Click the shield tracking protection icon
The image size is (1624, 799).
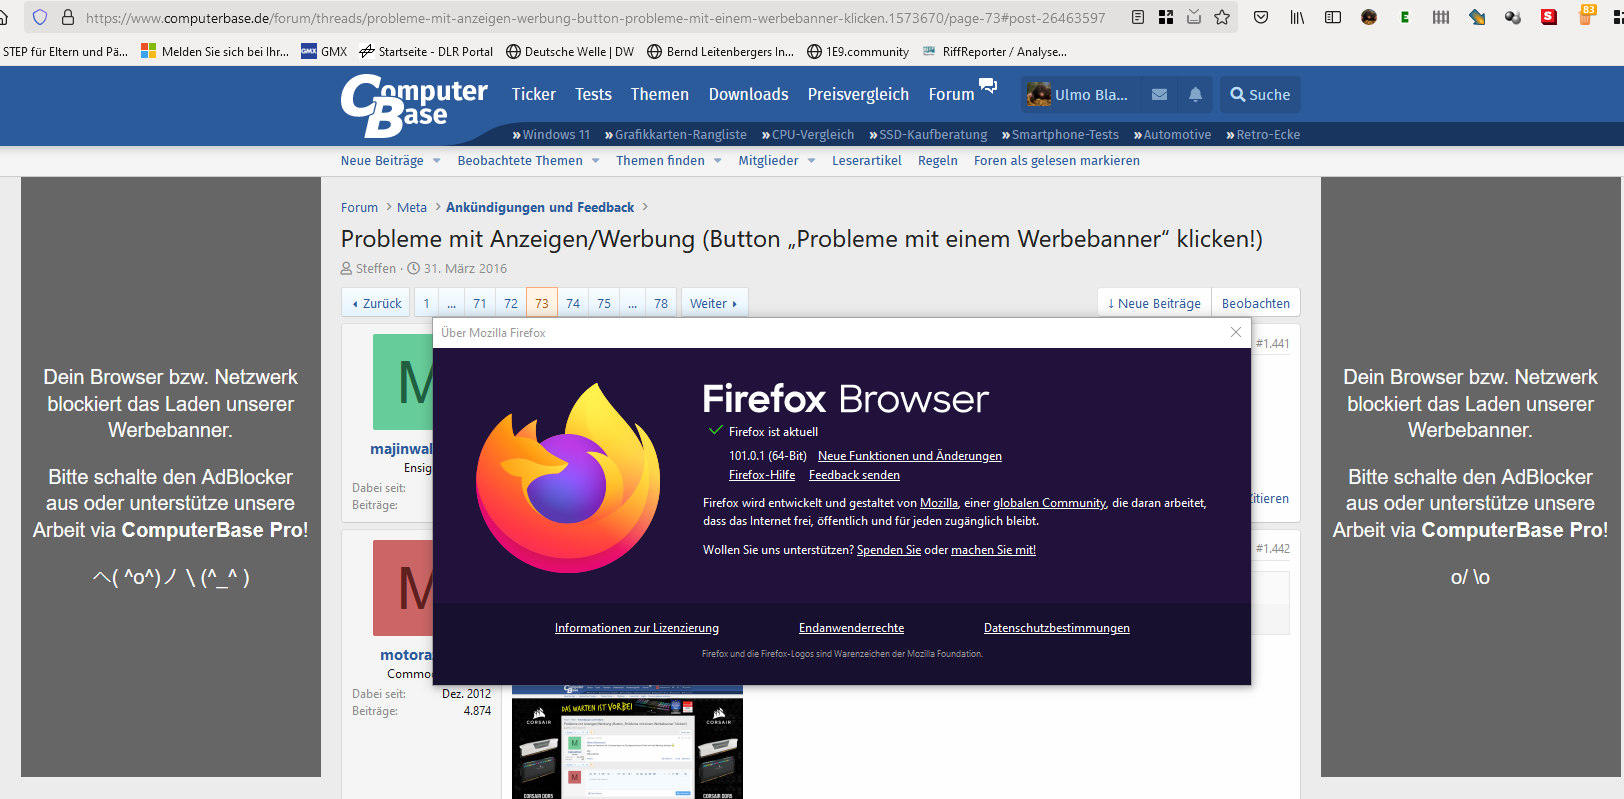coord(40,17)
